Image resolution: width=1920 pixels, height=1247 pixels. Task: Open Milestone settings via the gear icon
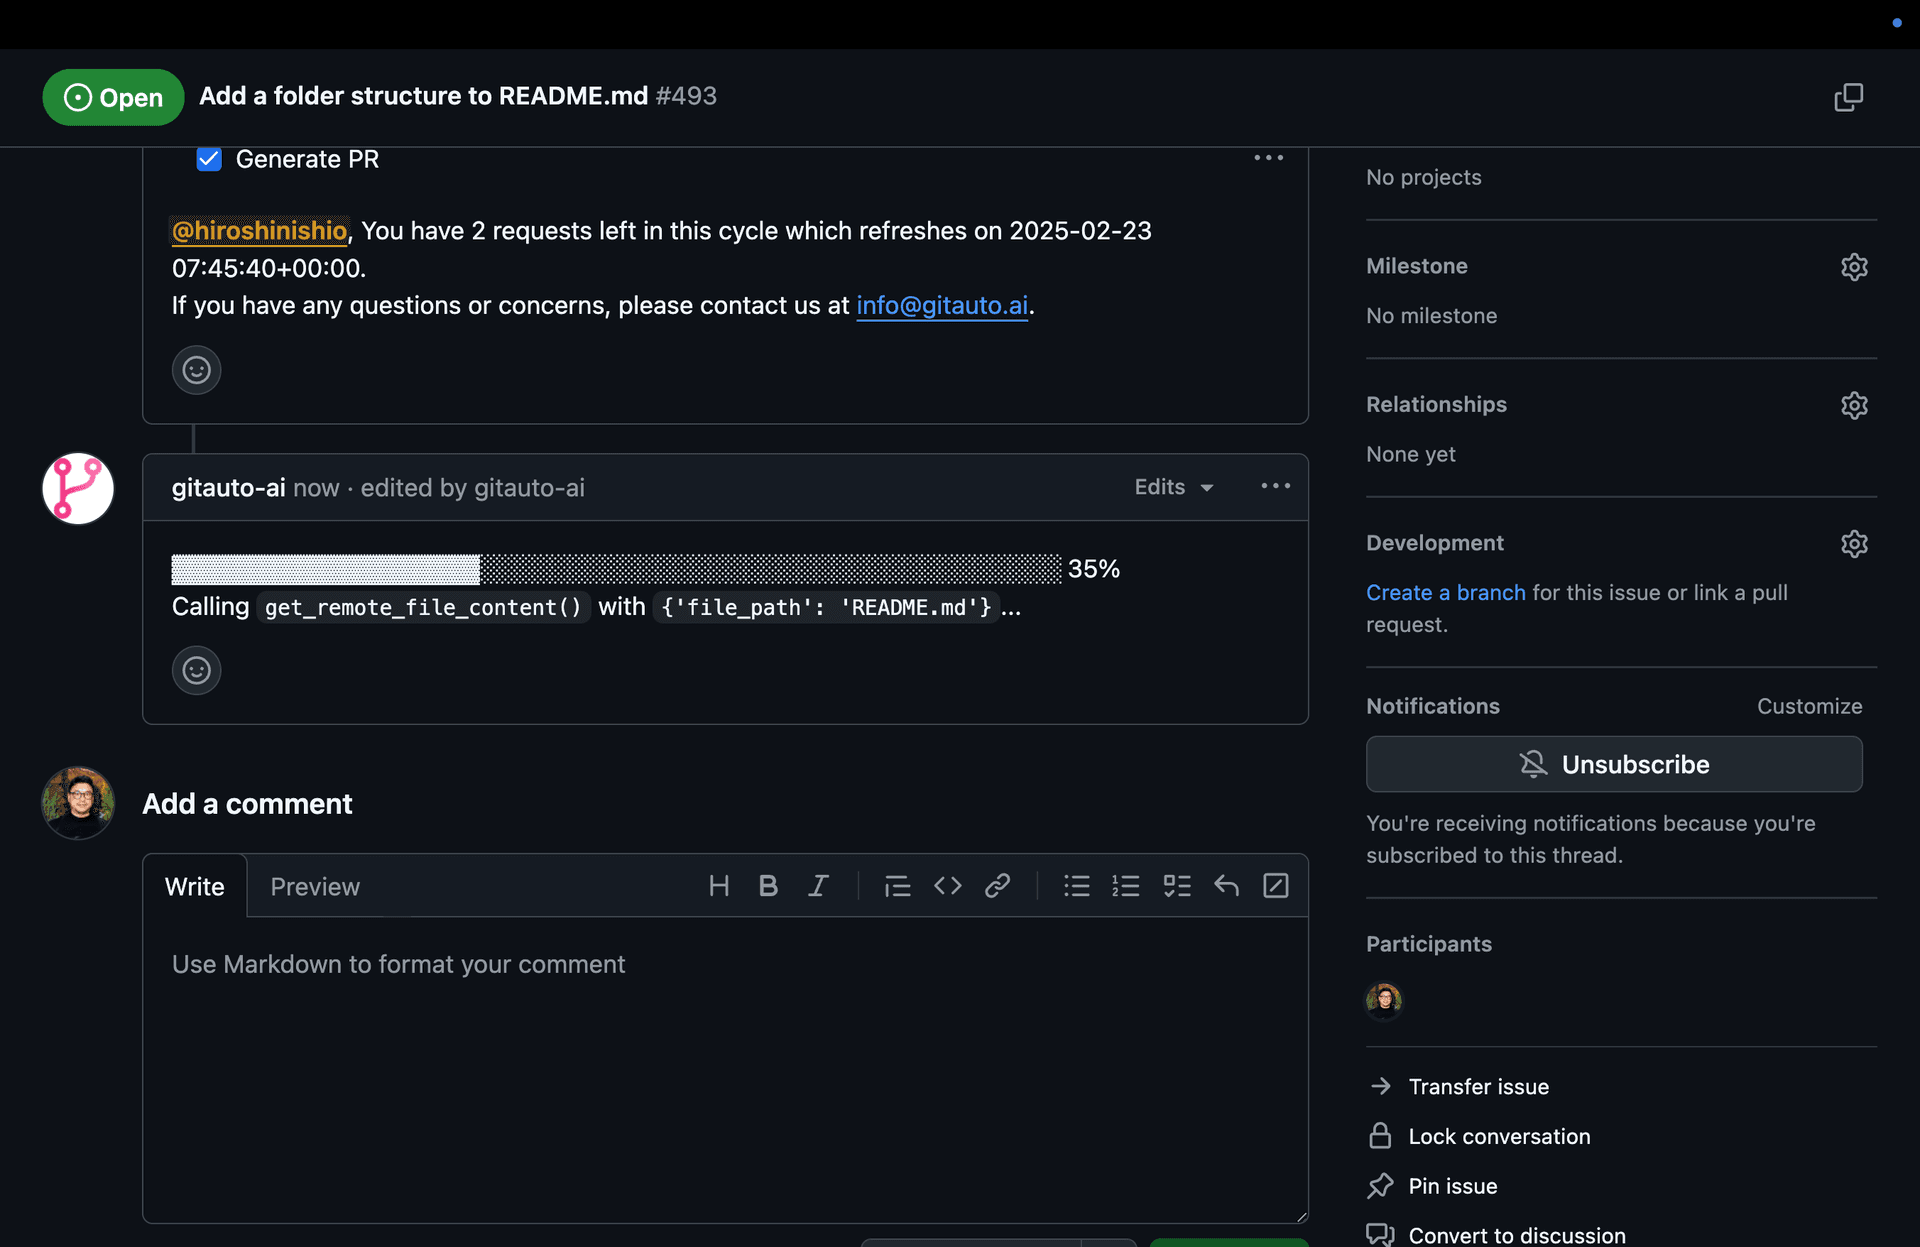tap(1854, 266)
